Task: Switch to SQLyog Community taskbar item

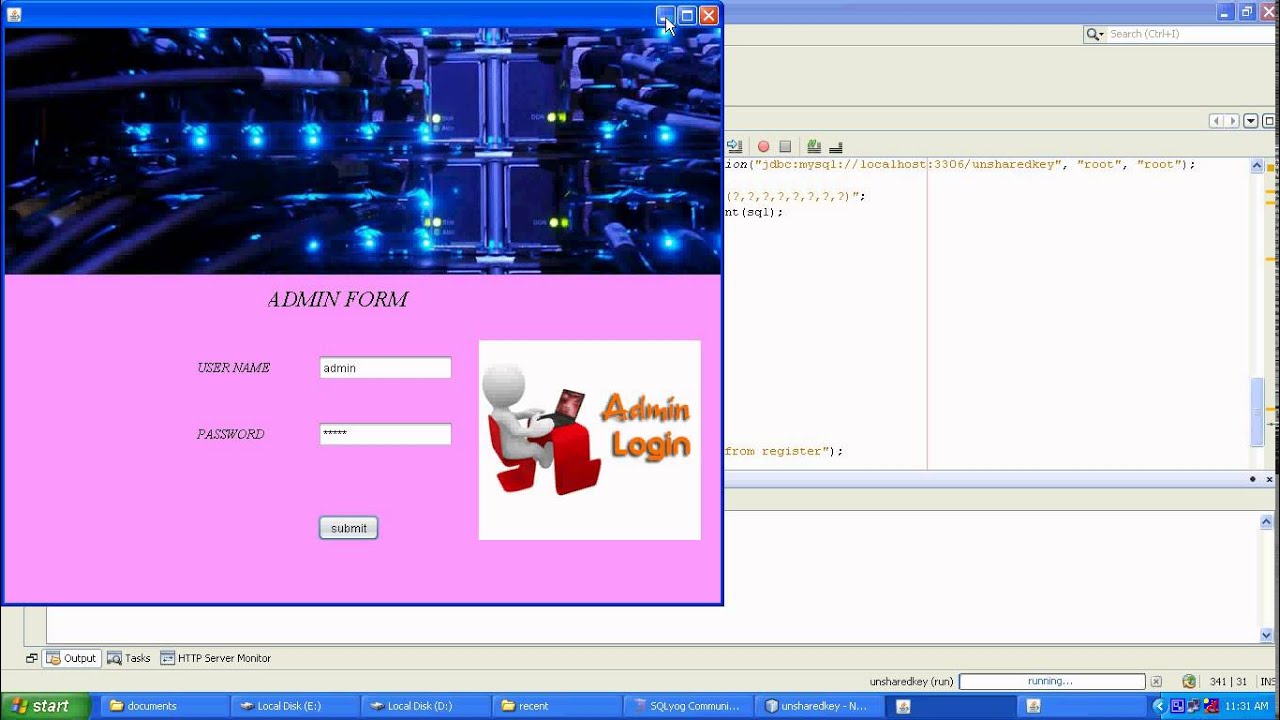Action: (x=686, y=706)
